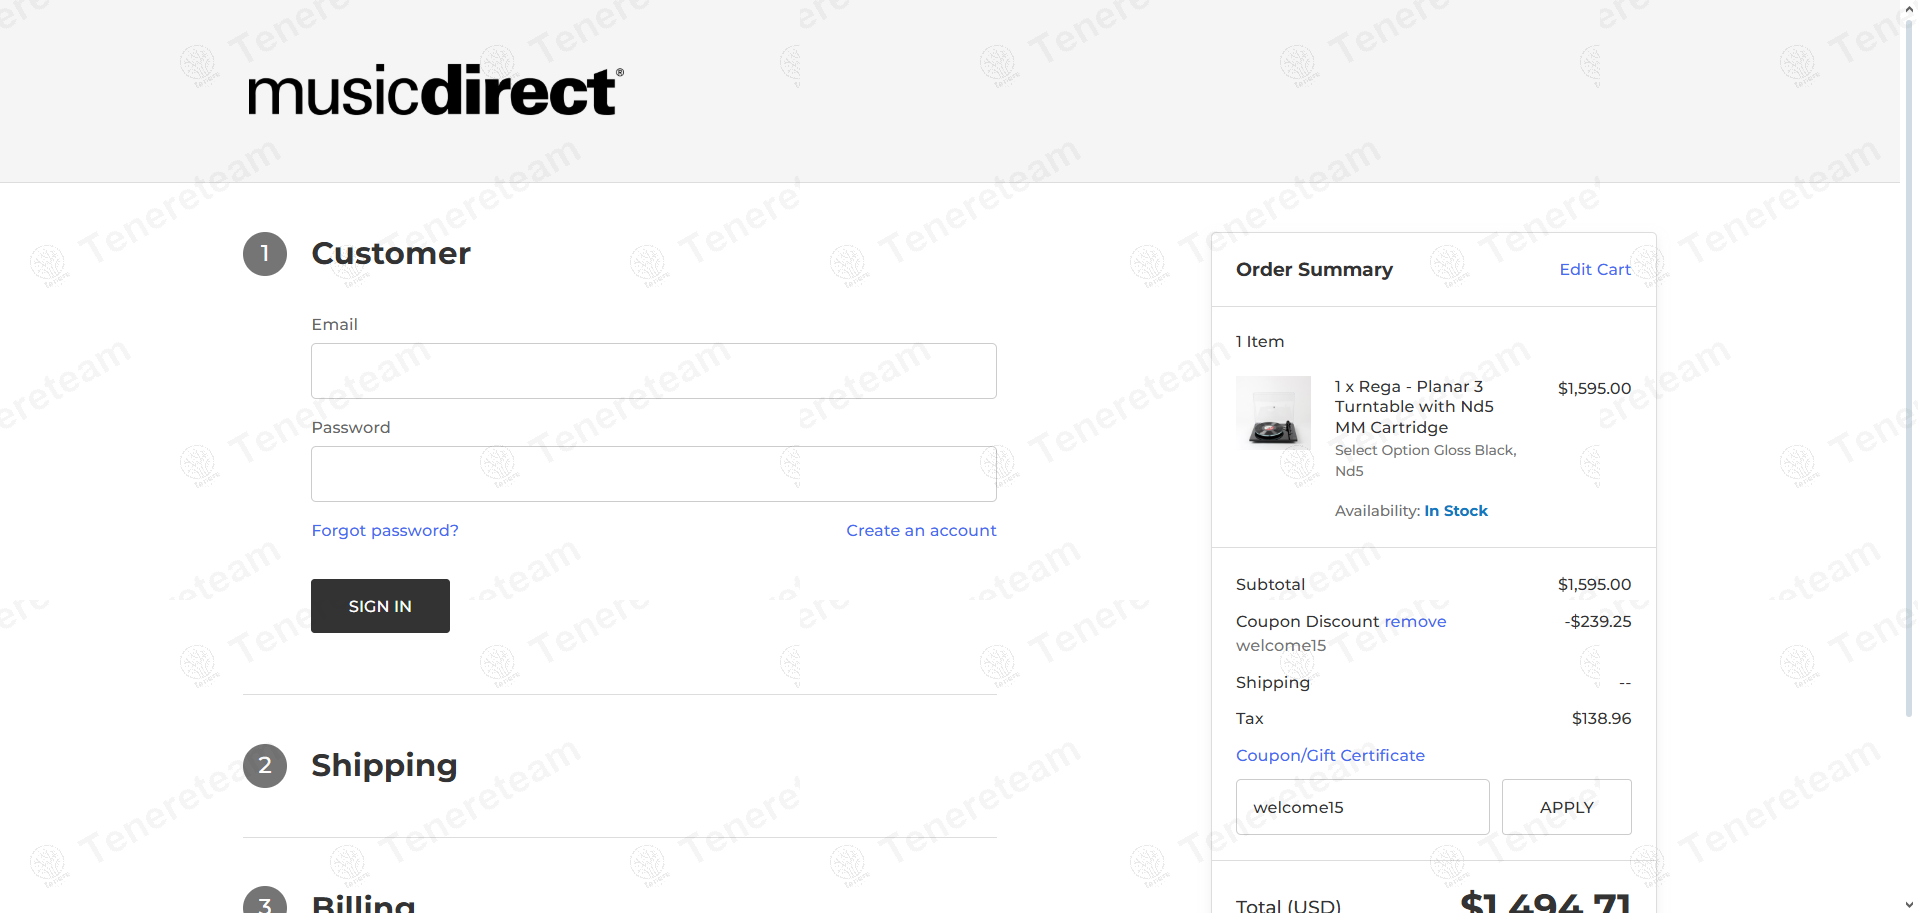The image size is (1918, 913).
Task: Click the Shipping cost row label
Action: click(1273, 682)
